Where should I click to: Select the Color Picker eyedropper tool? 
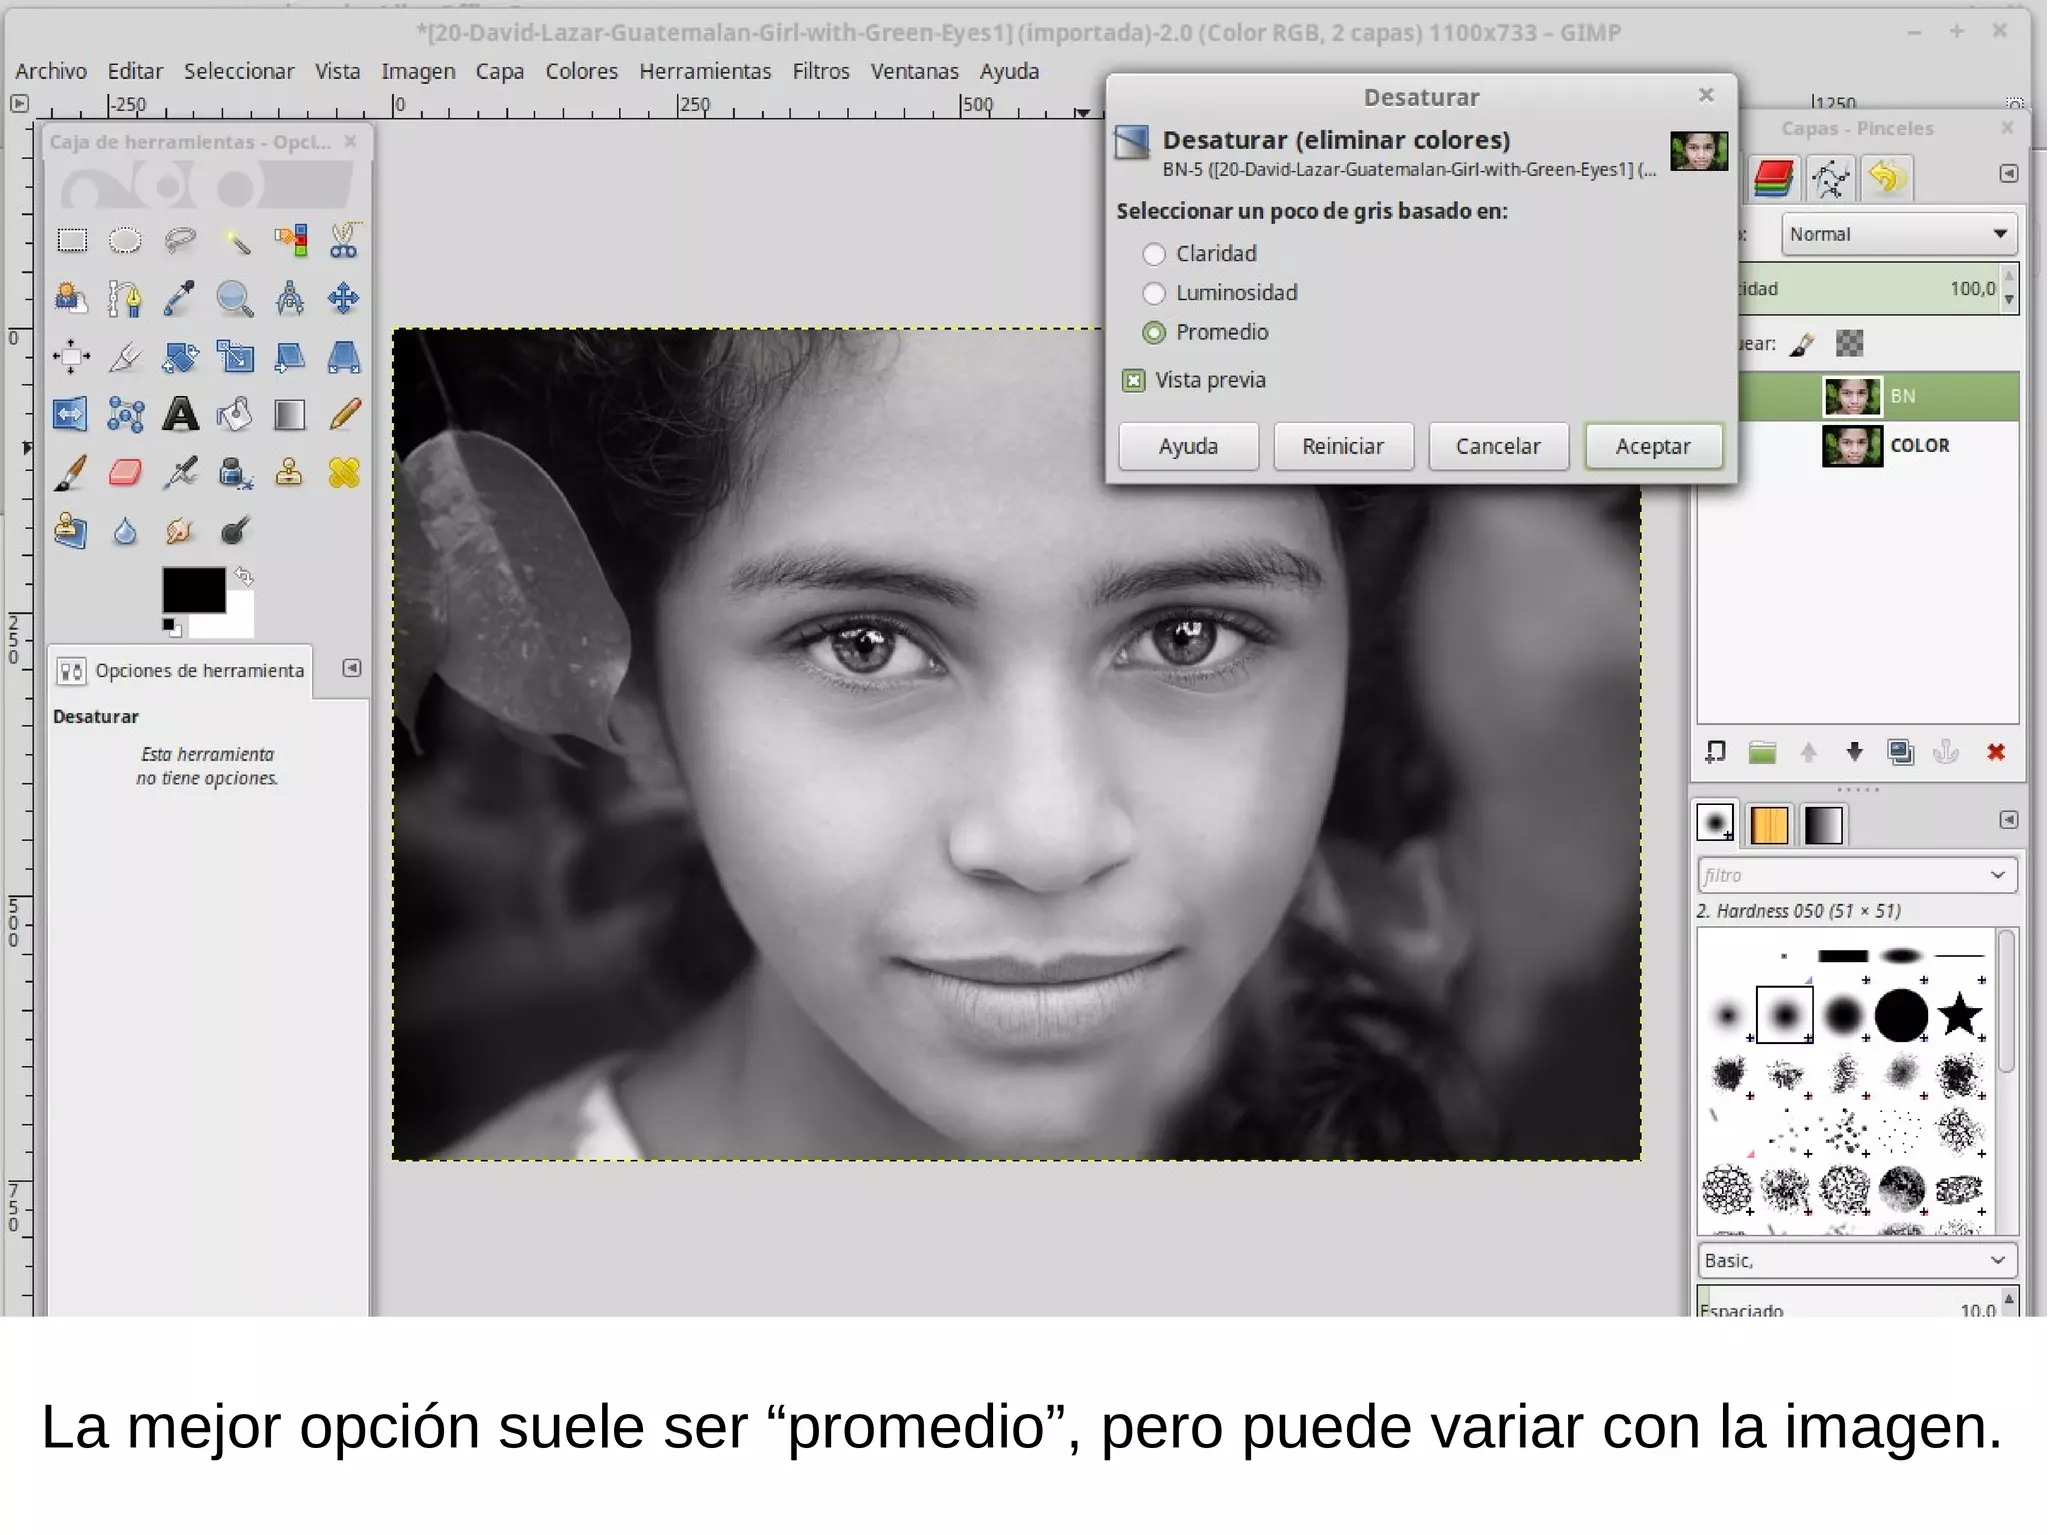(180, 299)
